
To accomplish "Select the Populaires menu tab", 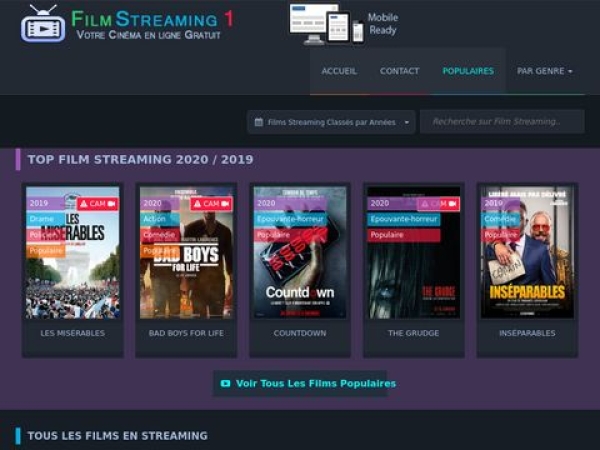I will [x=468, y=71].
